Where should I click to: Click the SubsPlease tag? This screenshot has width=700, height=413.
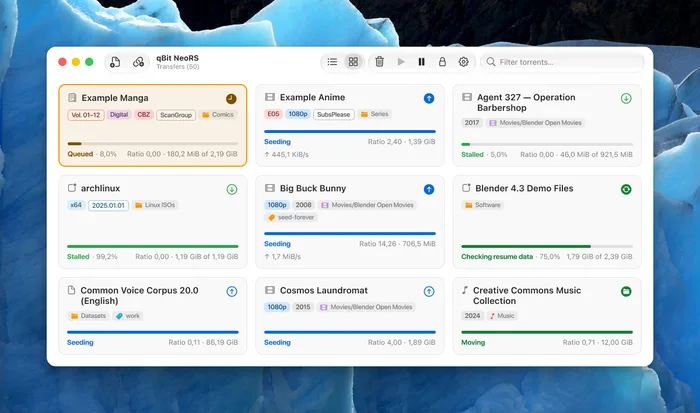(333, 114)
